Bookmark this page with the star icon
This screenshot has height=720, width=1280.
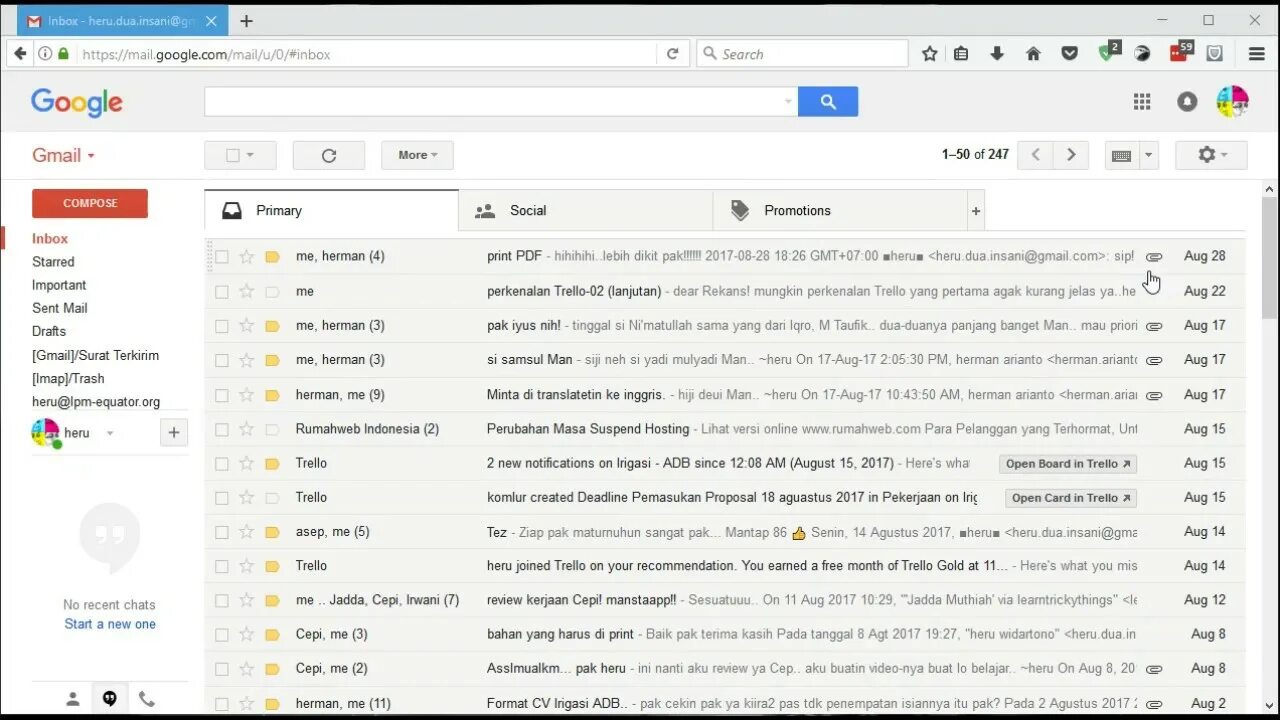(930, 54)
